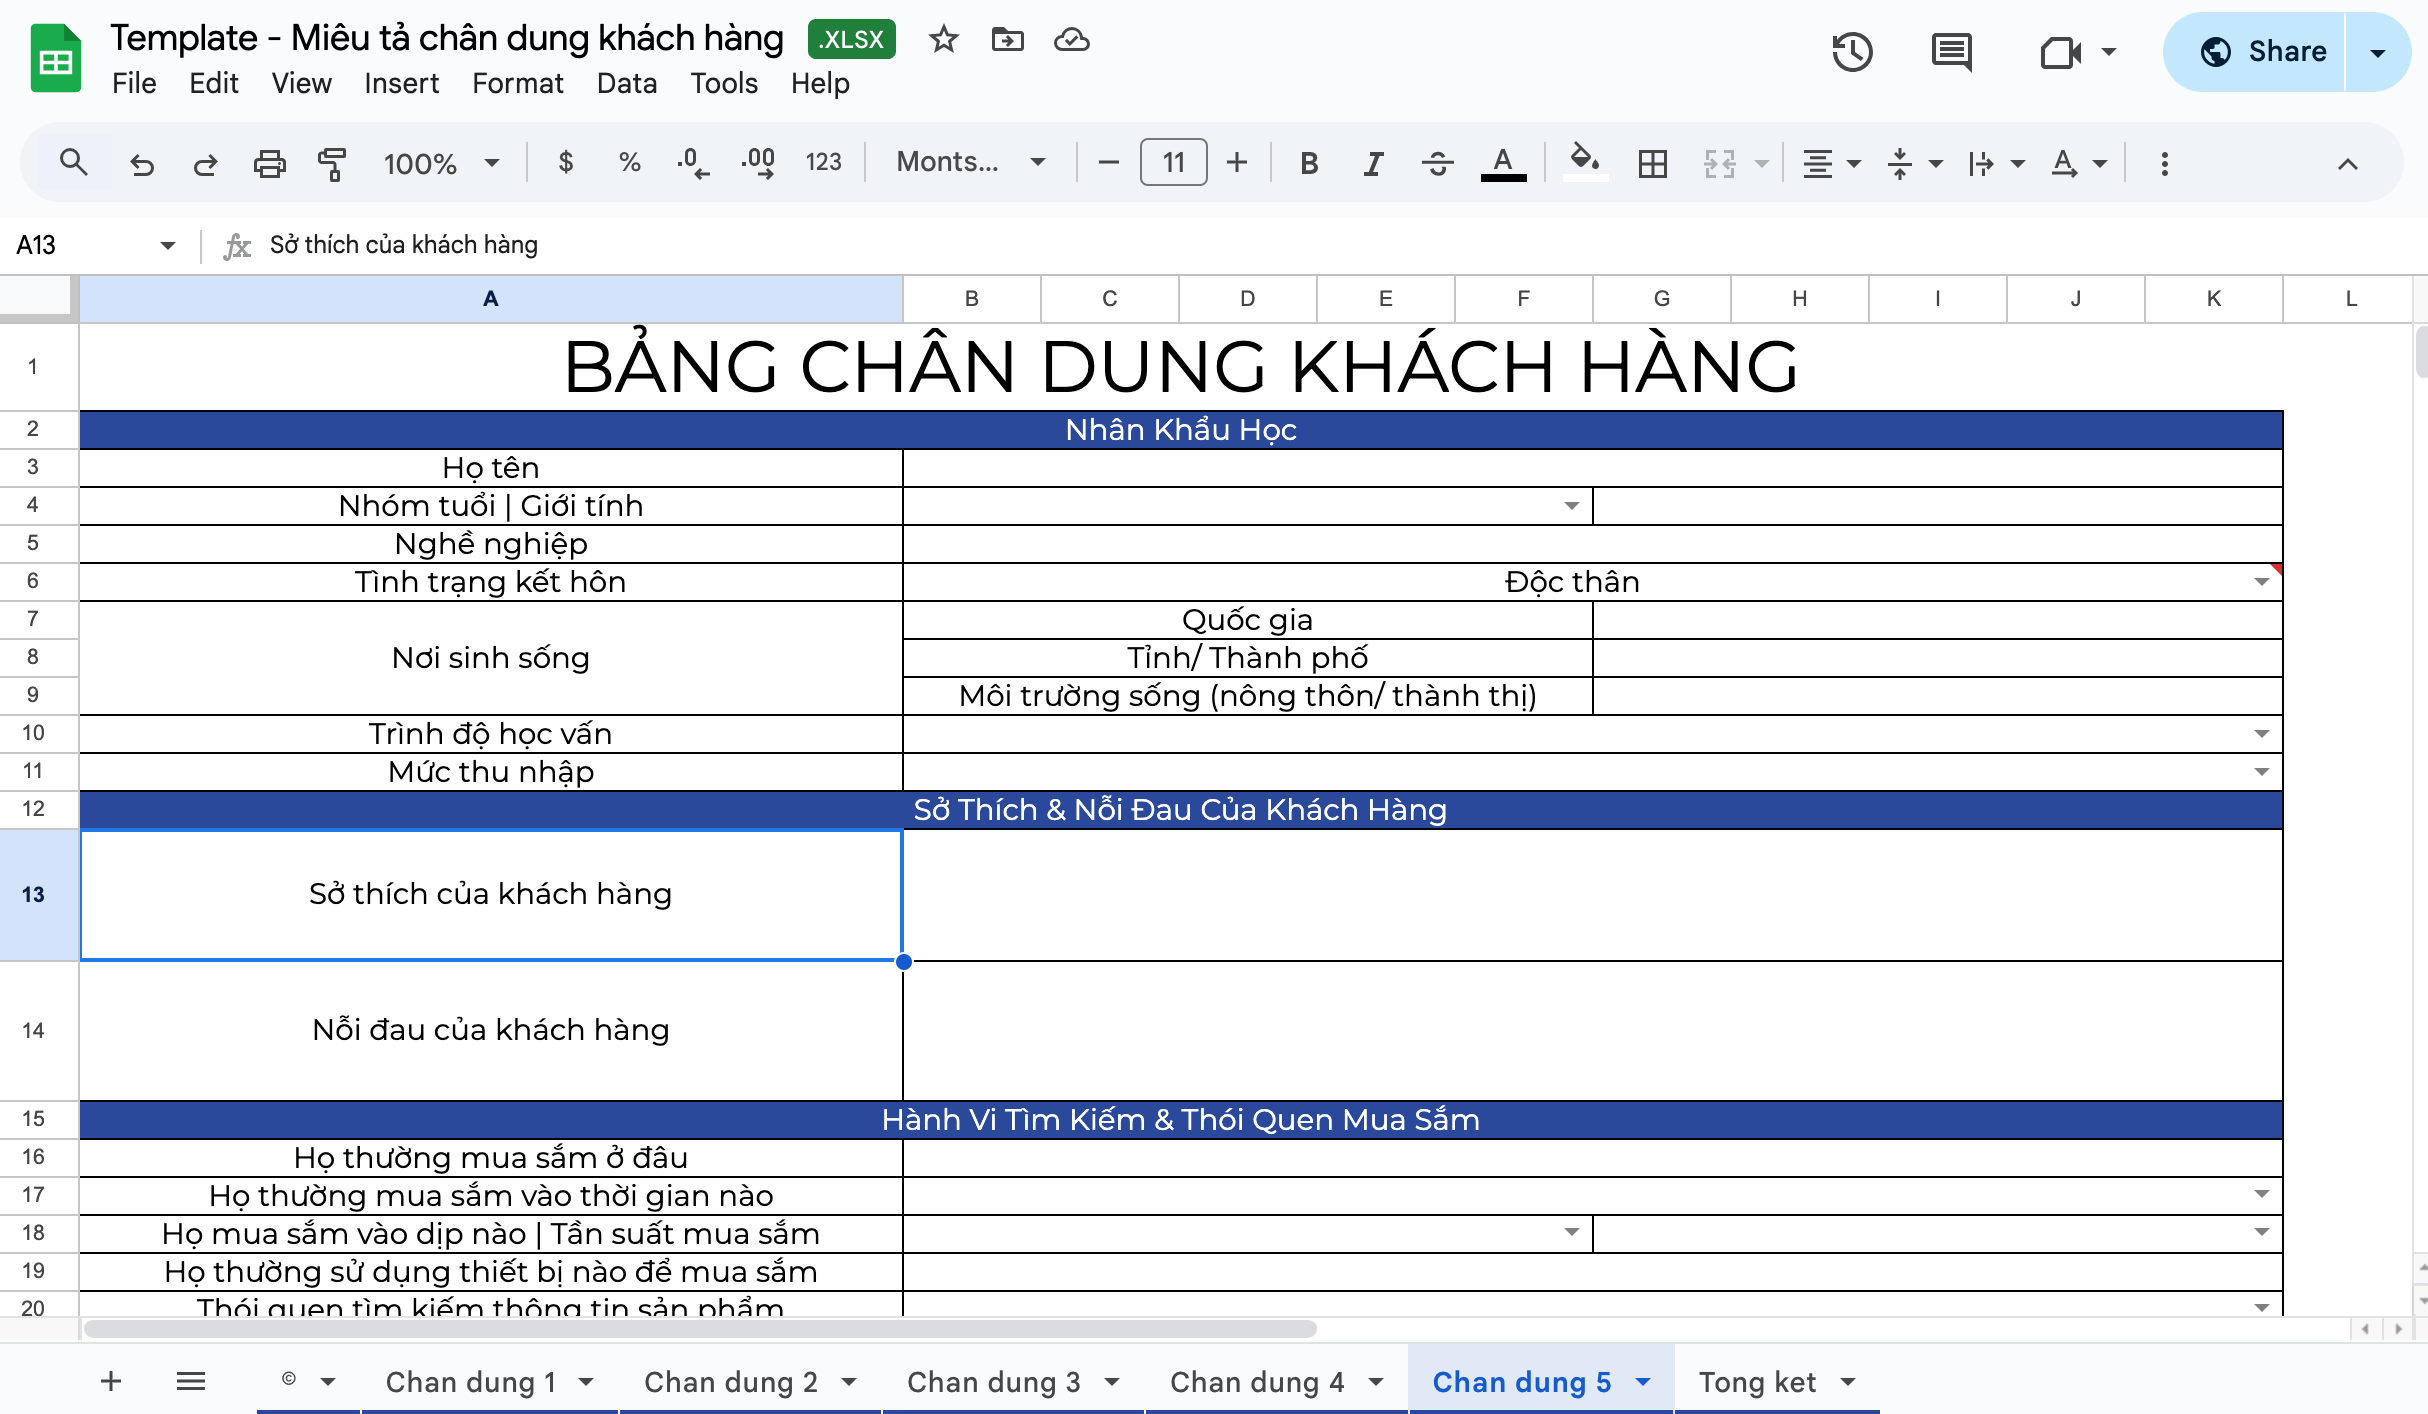Open the comments panel icon
This screenshot has height=1414, width=2428.
click(1951, 52)
